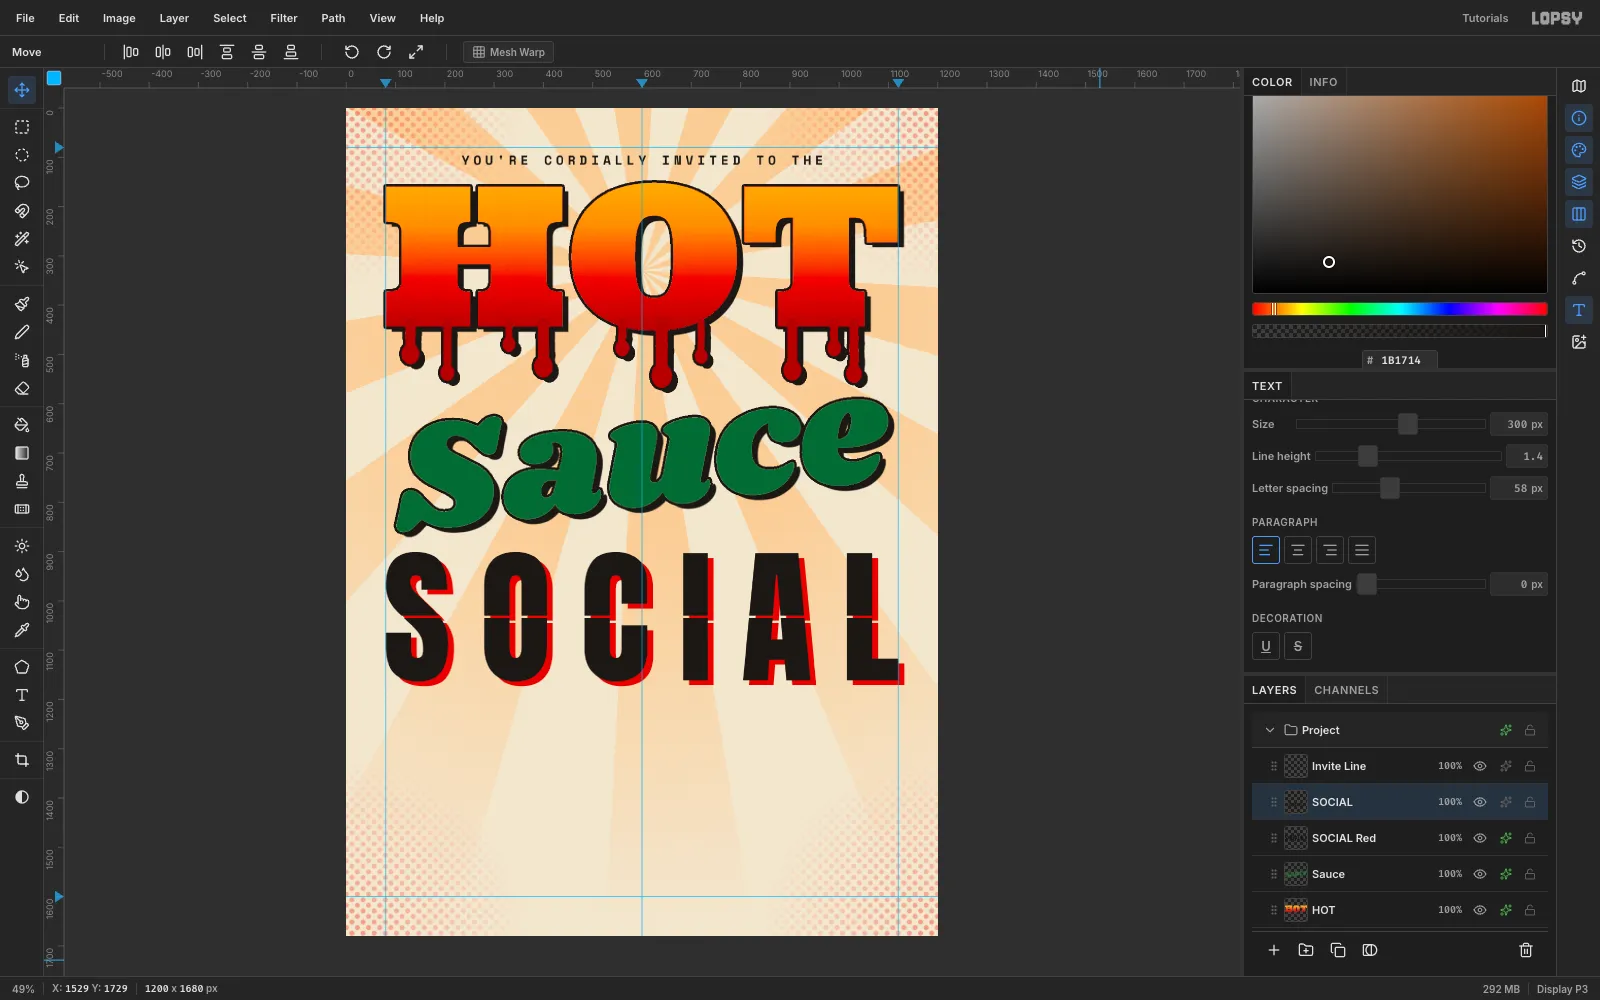Click the Paragraph spacing value field

coord(1519,584)
